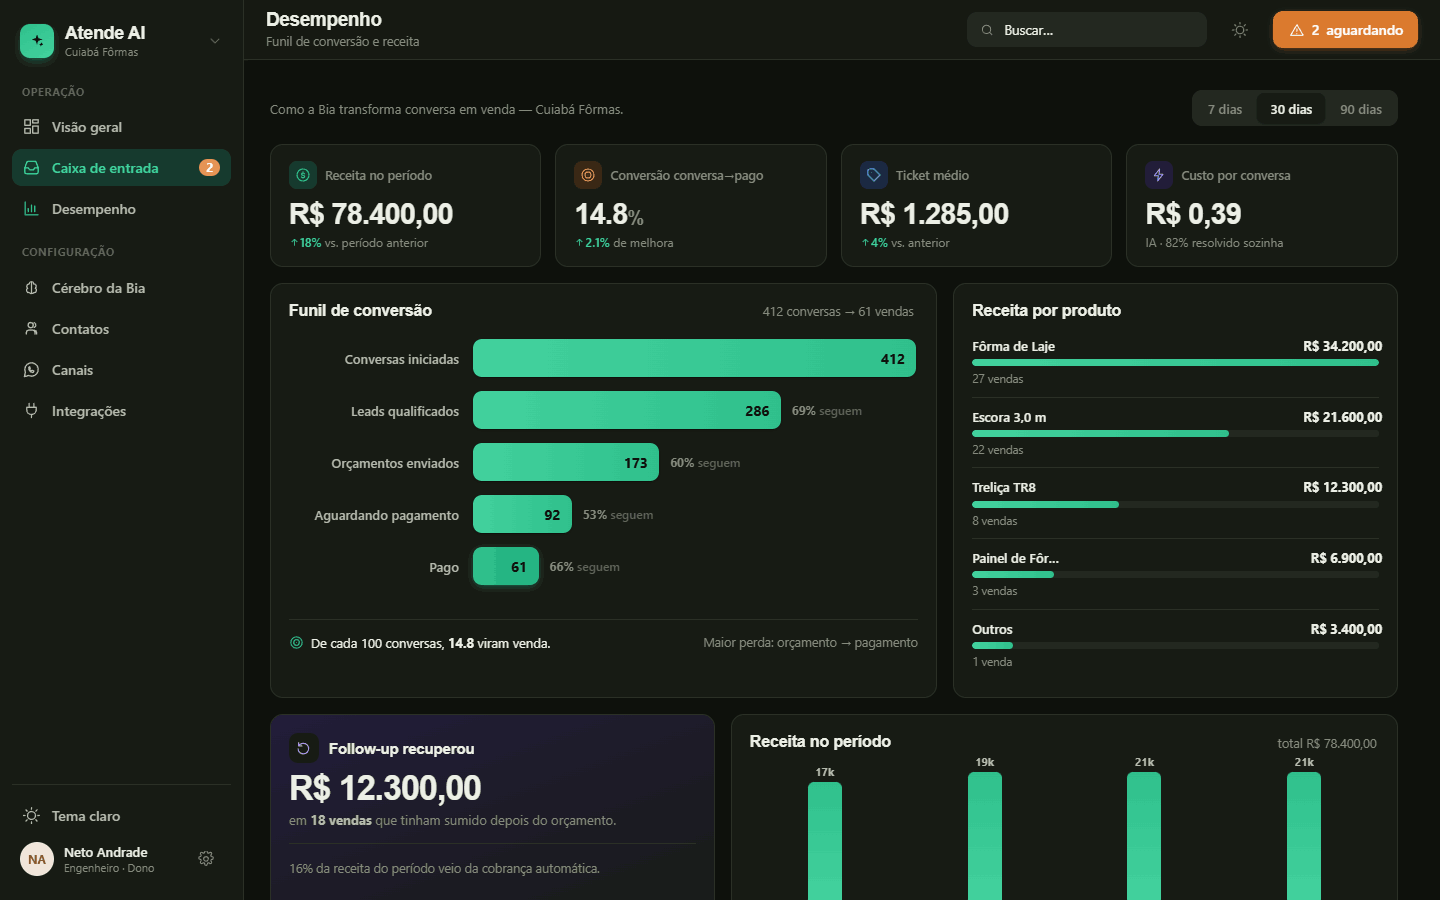Open the Integrações page
1440x900 pixels.
point(121,411)
